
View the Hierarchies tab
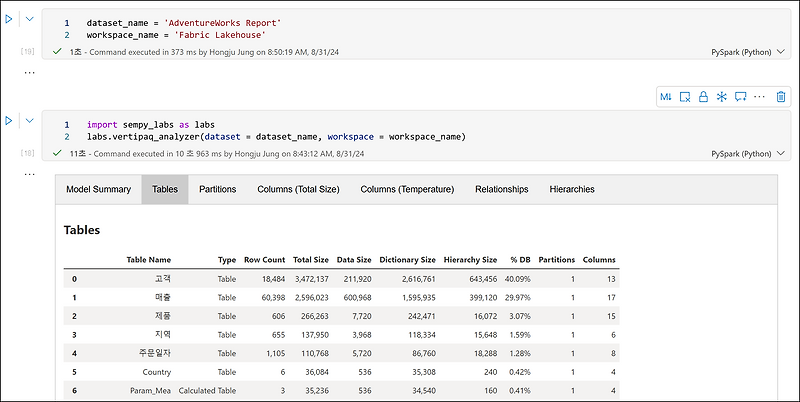coord(572,189)
